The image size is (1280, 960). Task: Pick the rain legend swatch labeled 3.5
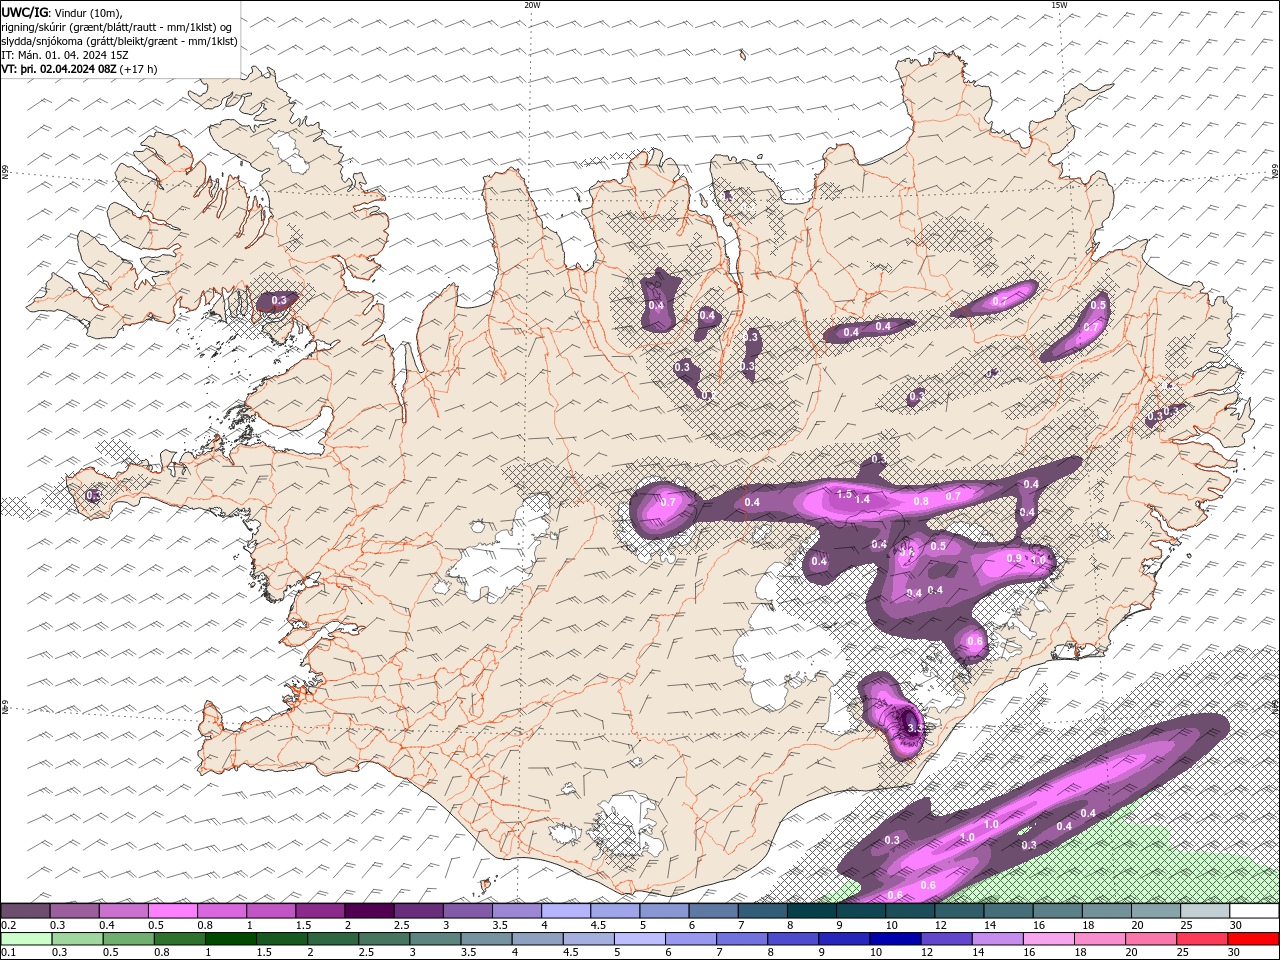tap(486, 939)
